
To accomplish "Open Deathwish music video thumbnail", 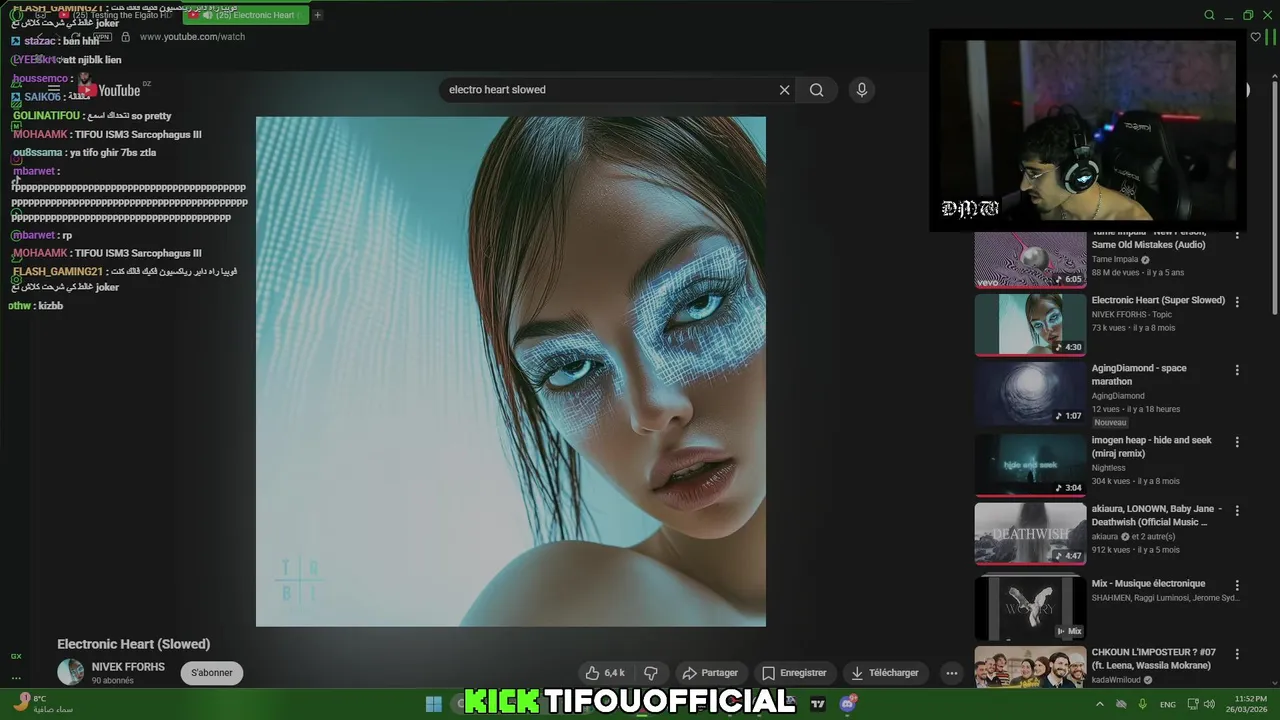I will coord(1030,534).
